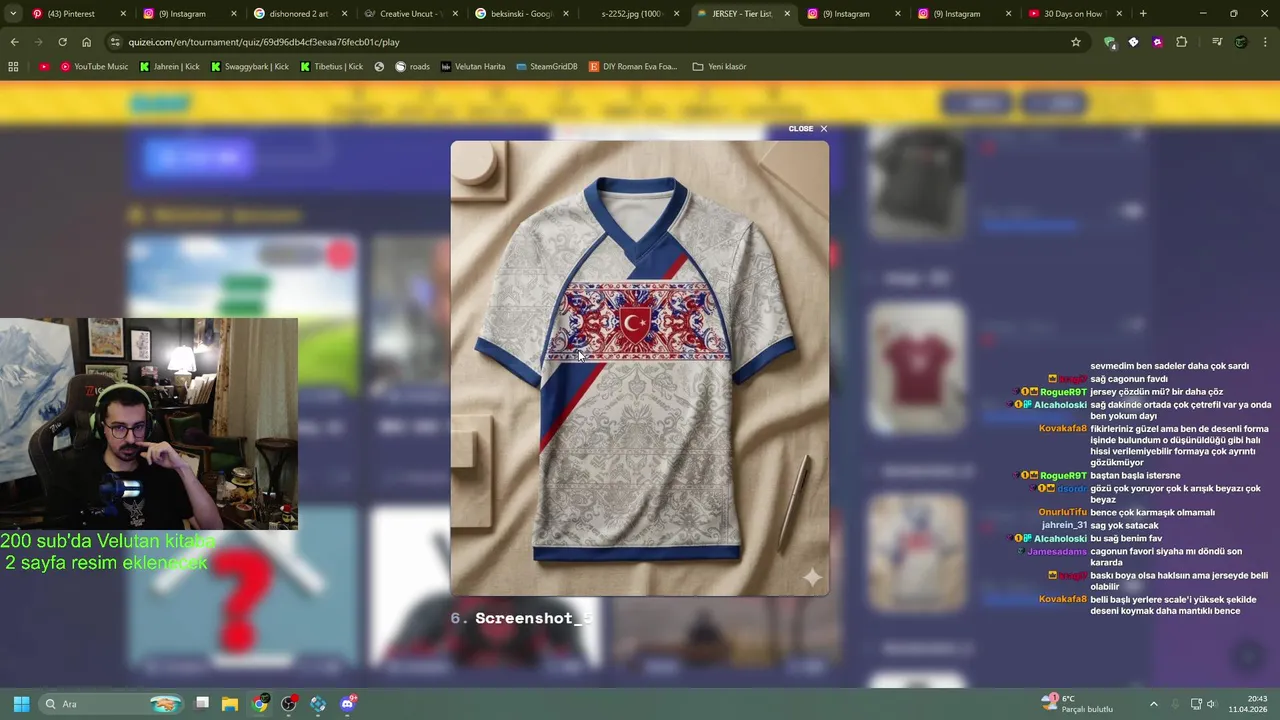Open the tab search dropdown

click(x=12, y=14)
